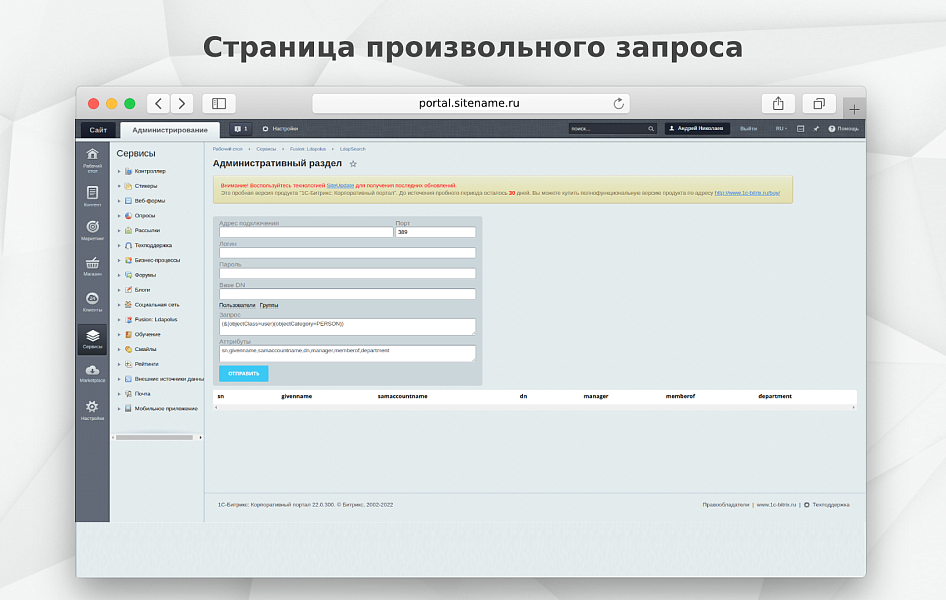Open Настройки gear icon in left sidebar
The width and height of the screenshot is (946, 600).
tap(92, 408)
